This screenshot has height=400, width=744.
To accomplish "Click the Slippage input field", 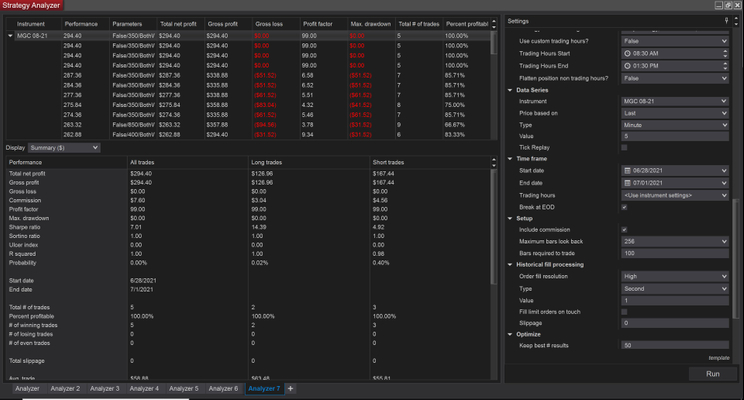I will (x=675, y=323).
